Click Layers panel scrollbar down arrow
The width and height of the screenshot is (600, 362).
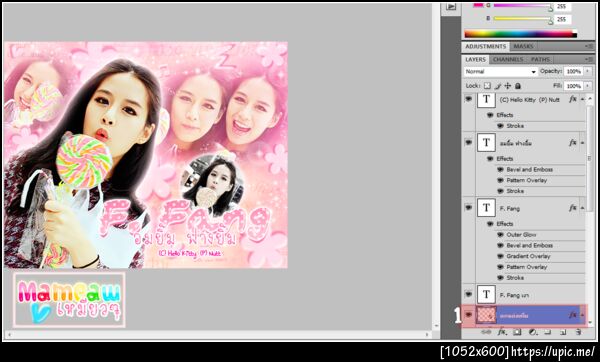pos(590,323)
